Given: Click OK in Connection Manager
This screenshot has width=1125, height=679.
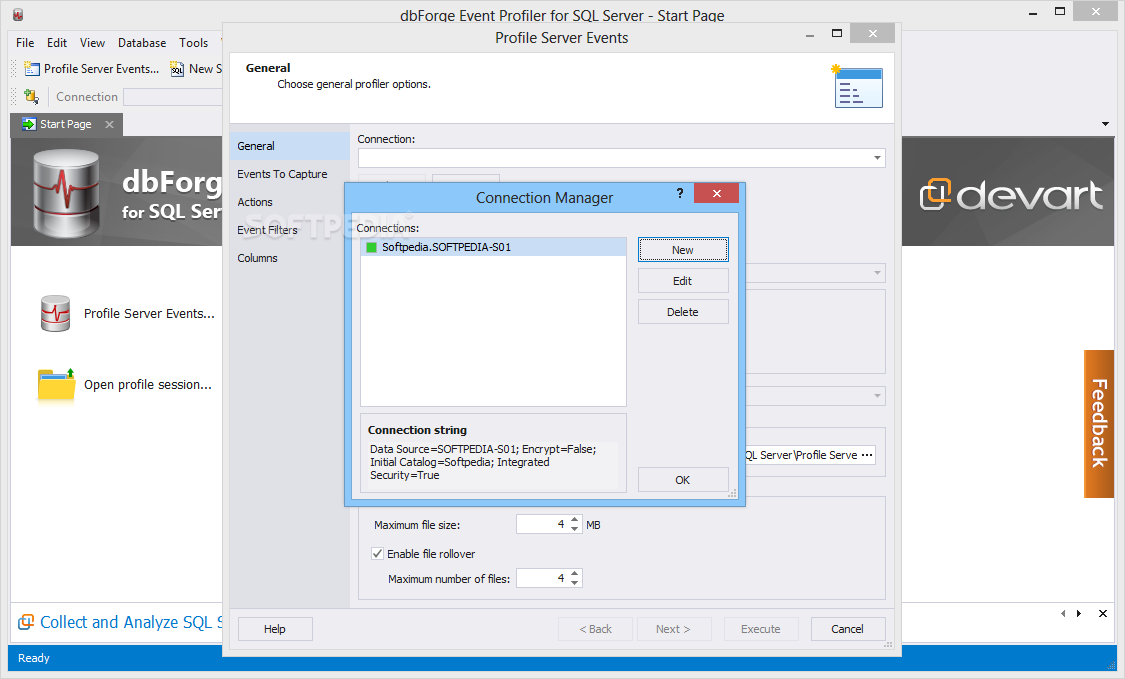Looking at the screenshot, I should click(683, 479).
